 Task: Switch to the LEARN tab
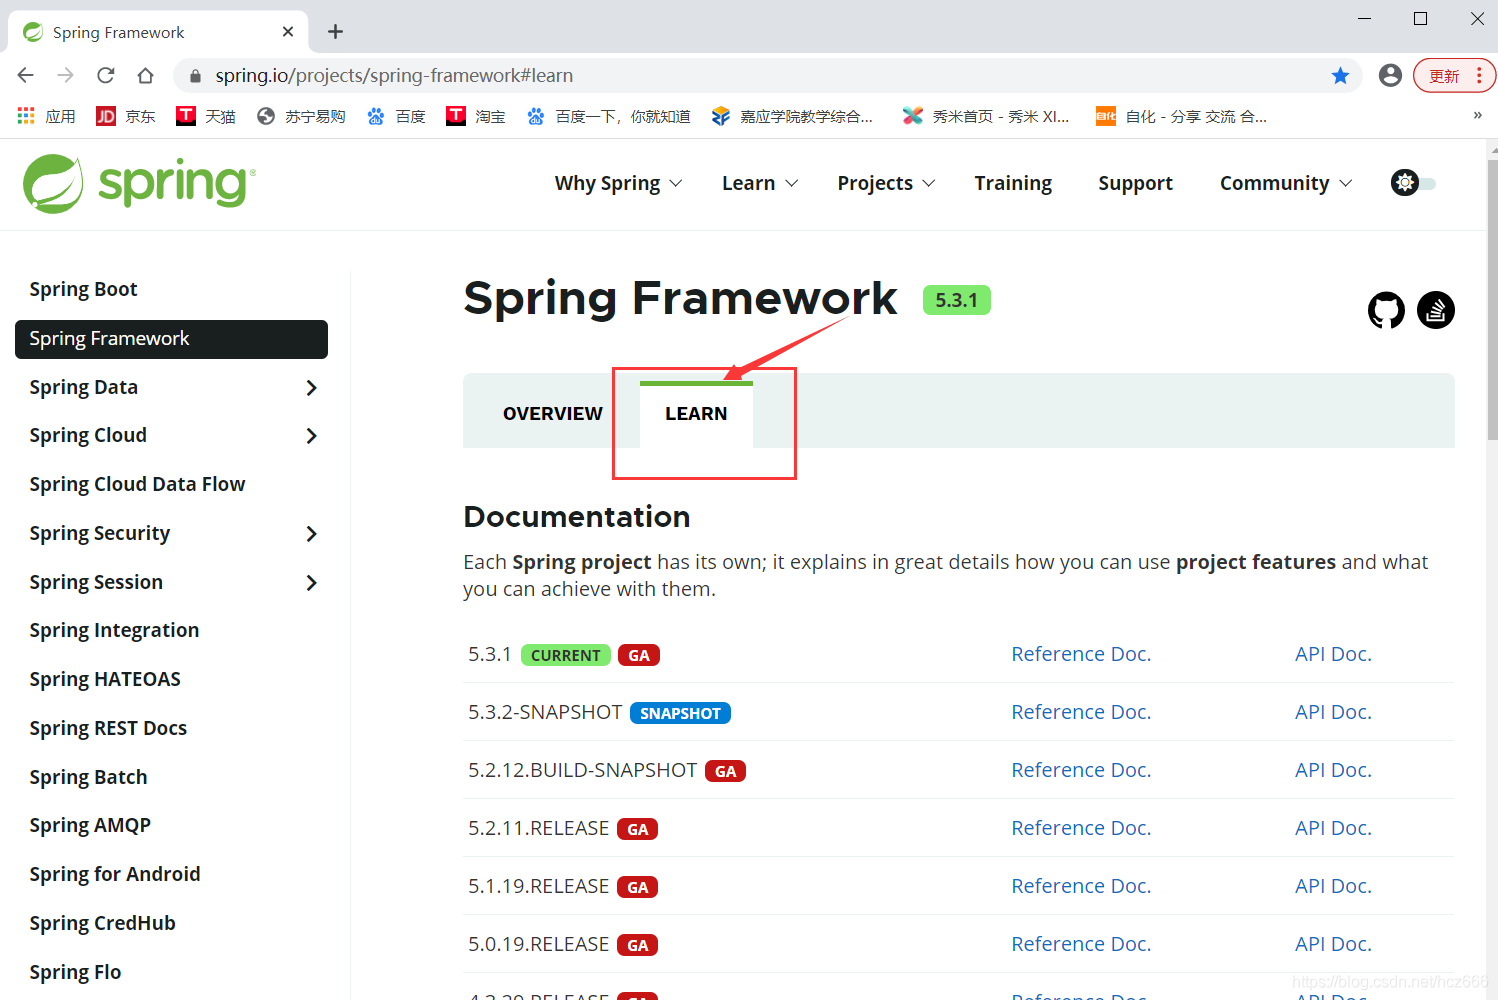[696, 414]
